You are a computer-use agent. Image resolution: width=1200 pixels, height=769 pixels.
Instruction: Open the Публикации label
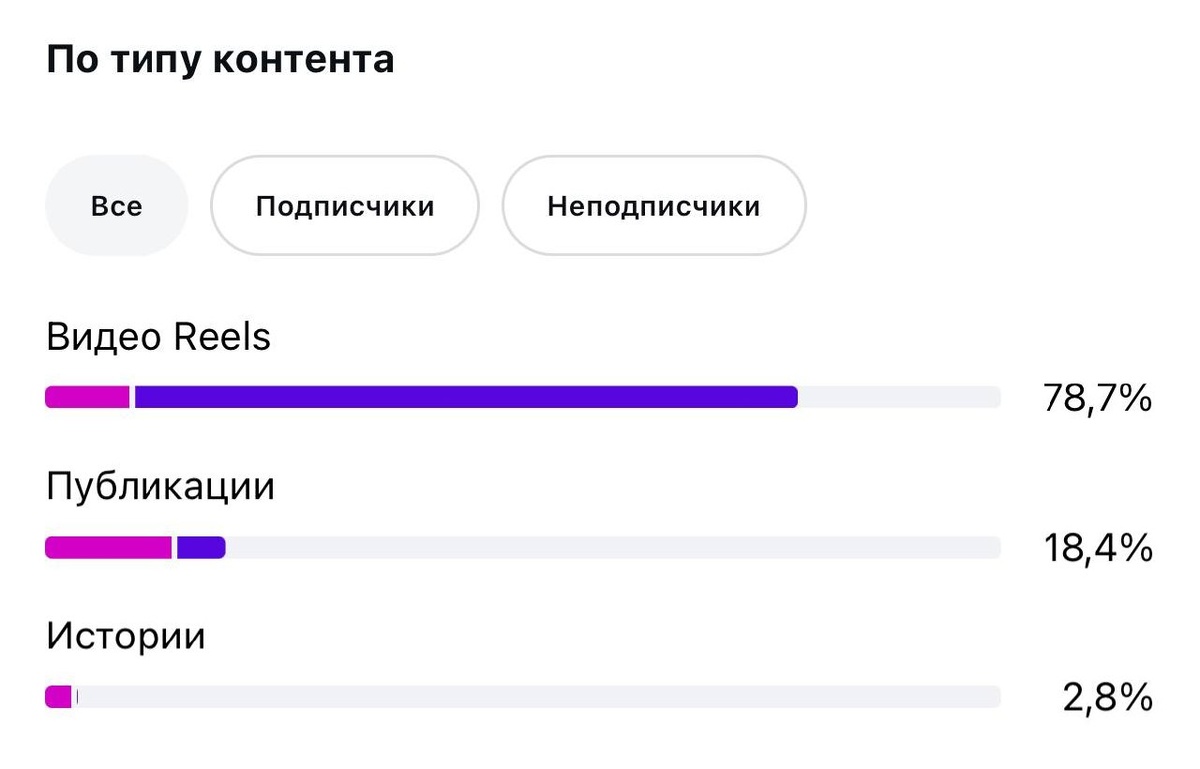160,487
